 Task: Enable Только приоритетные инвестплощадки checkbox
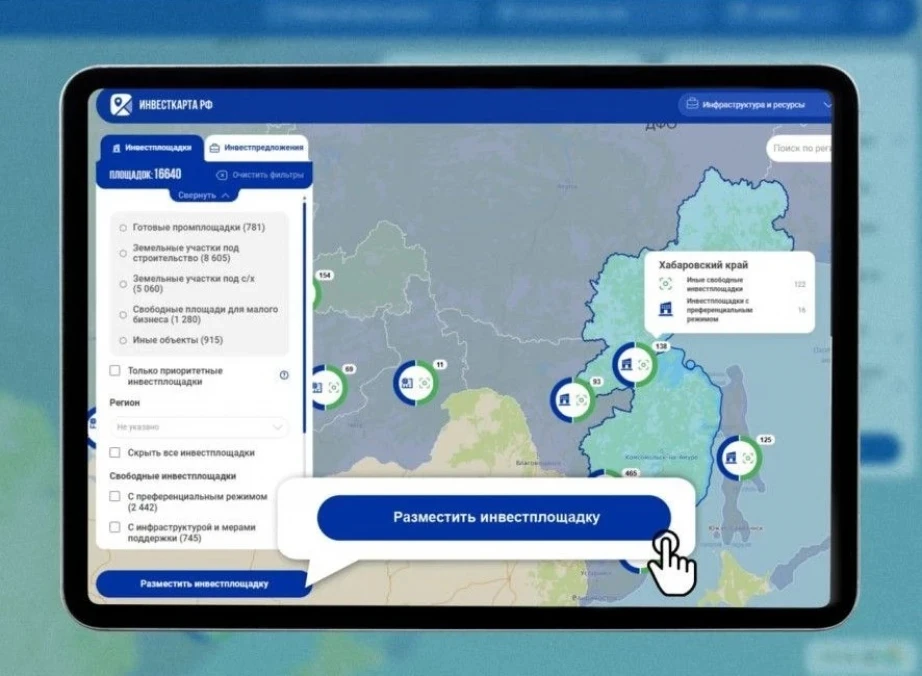pos(115,371)
